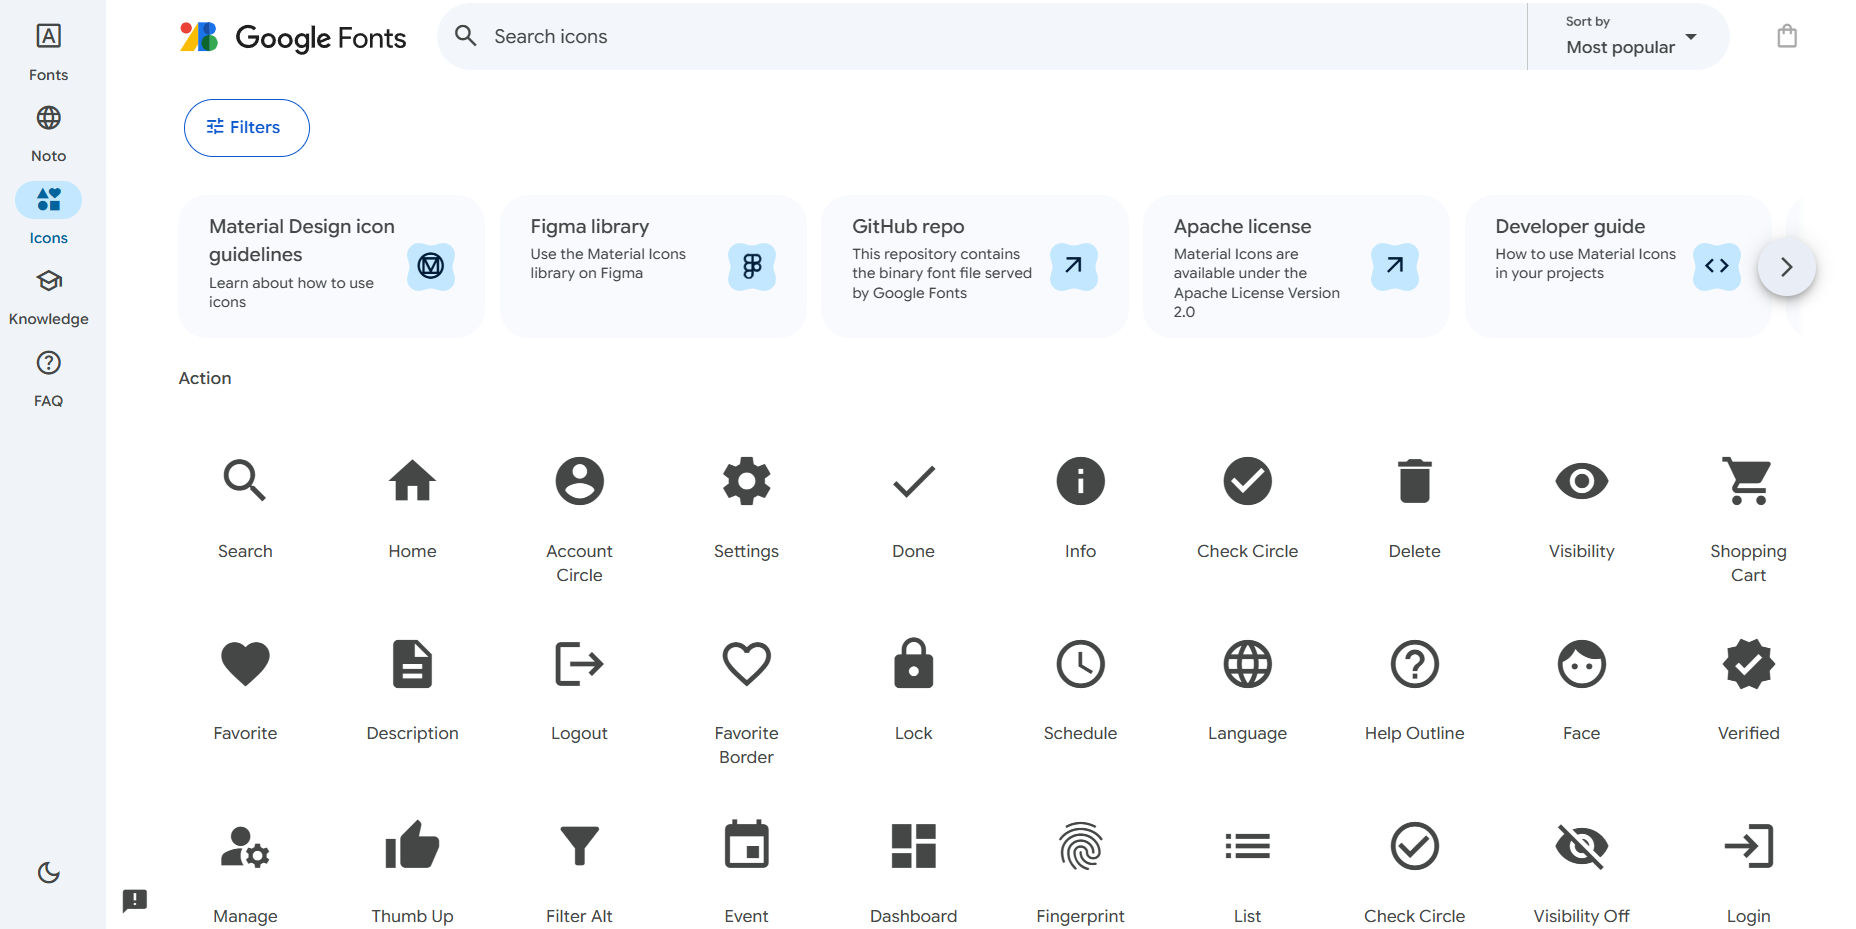
Task: Select the Home icon tile
Action: pos(412,481)
